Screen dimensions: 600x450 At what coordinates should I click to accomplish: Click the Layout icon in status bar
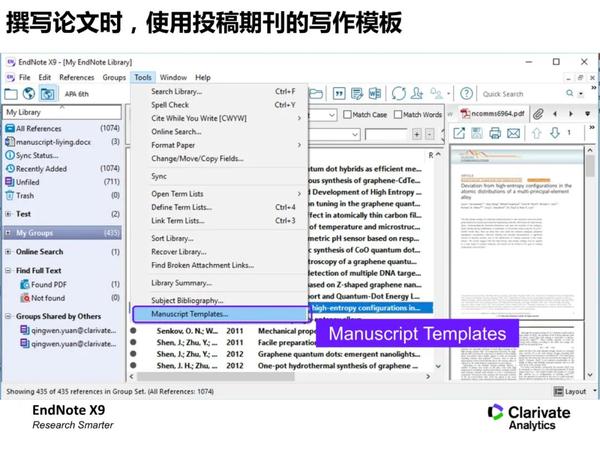559,391
